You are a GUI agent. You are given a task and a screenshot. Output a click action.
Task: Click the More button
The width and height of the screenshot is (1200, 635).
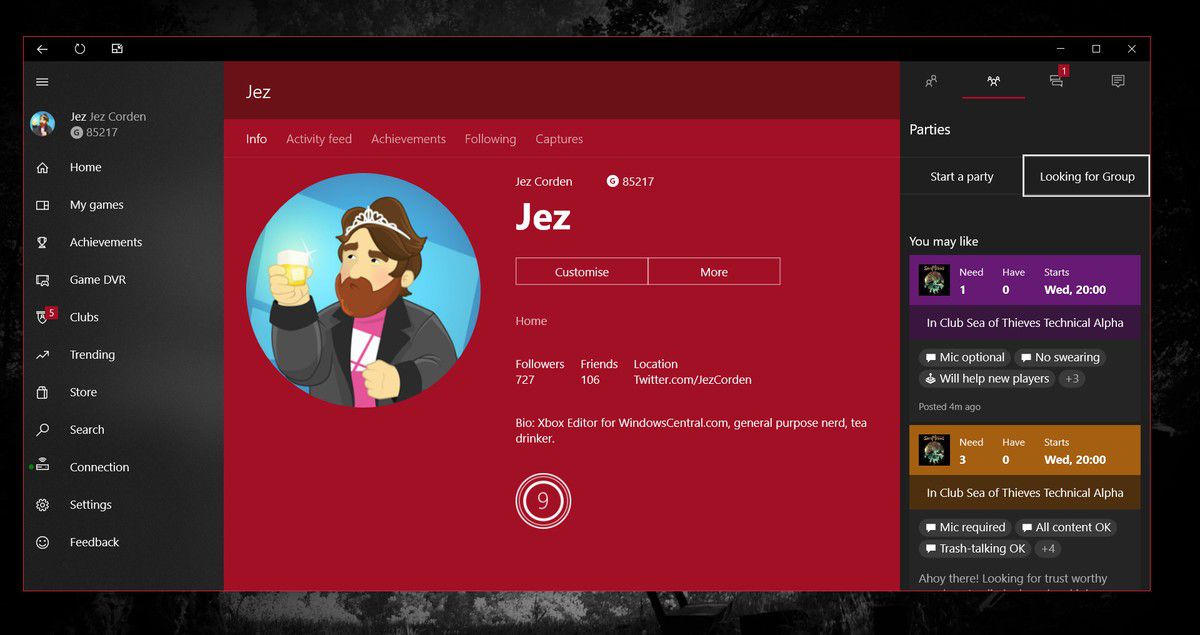(x=714, y=272)
